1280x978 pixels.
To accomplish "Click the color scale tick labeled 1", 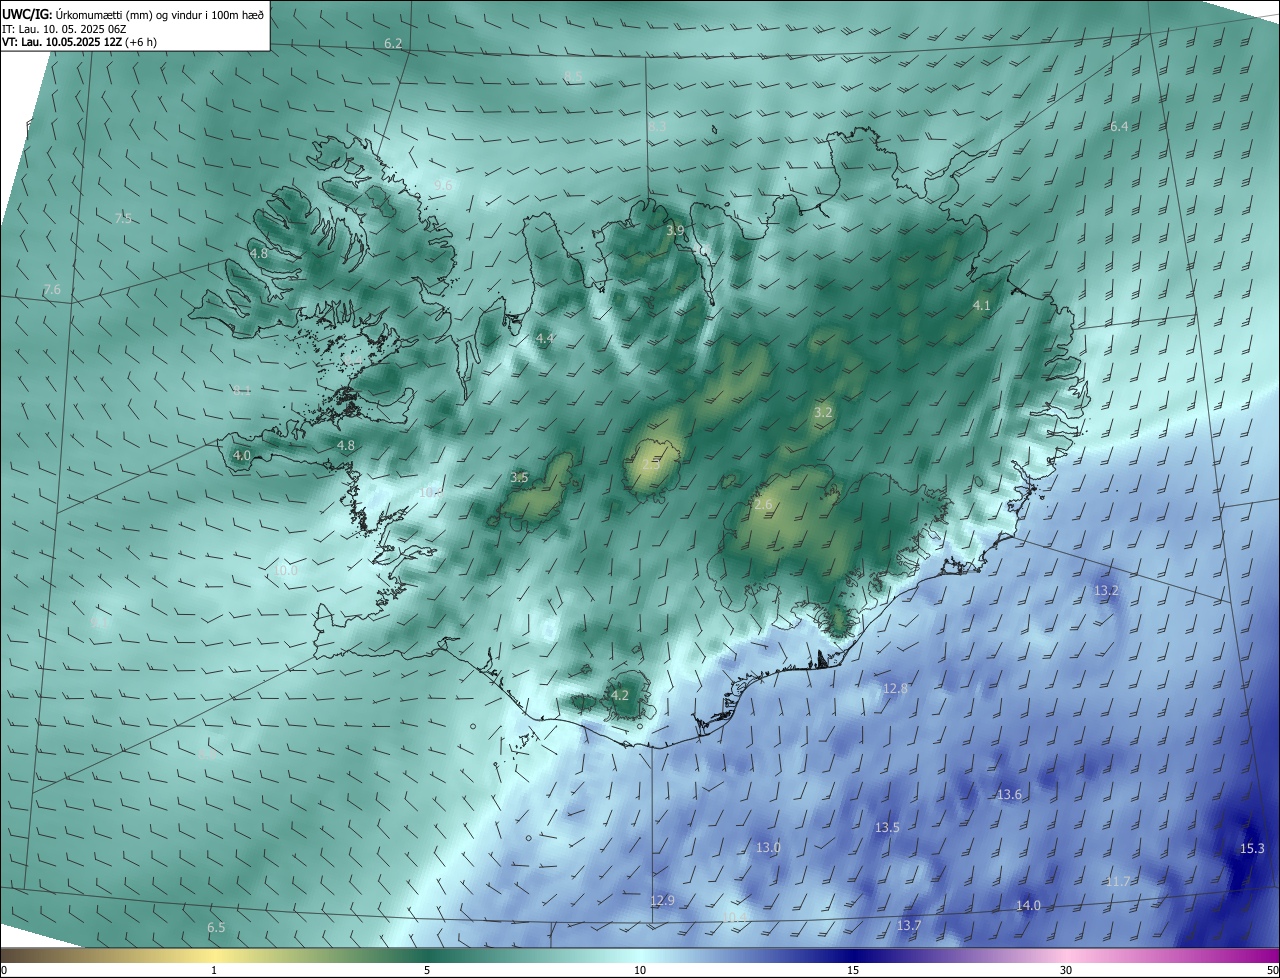I will tap(214, 970).
